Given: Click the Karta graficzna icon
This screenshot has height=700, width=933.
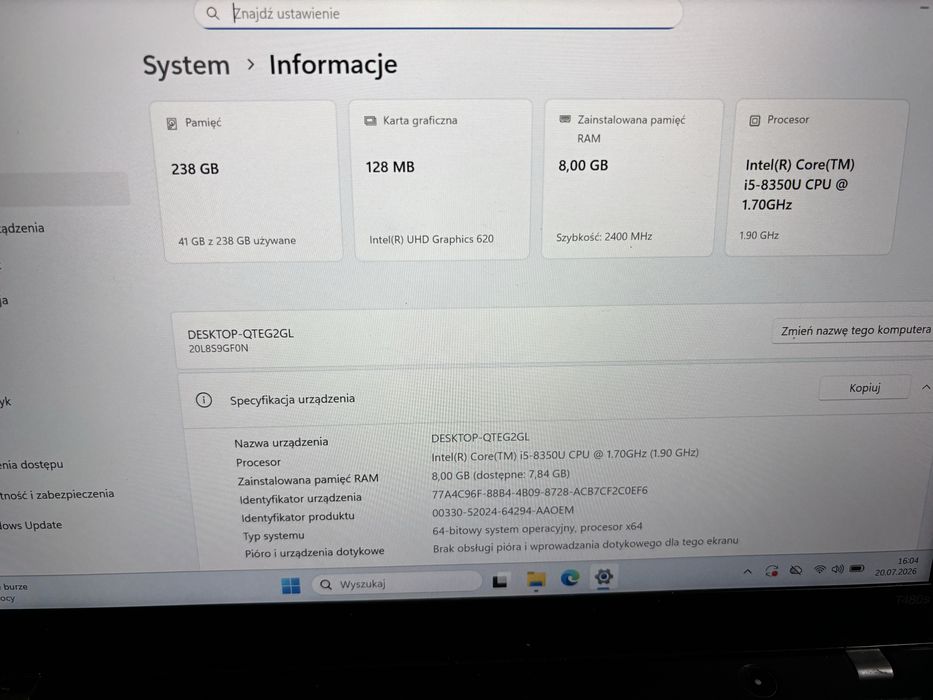Looking at the screenshot, I should click(370, 121).
